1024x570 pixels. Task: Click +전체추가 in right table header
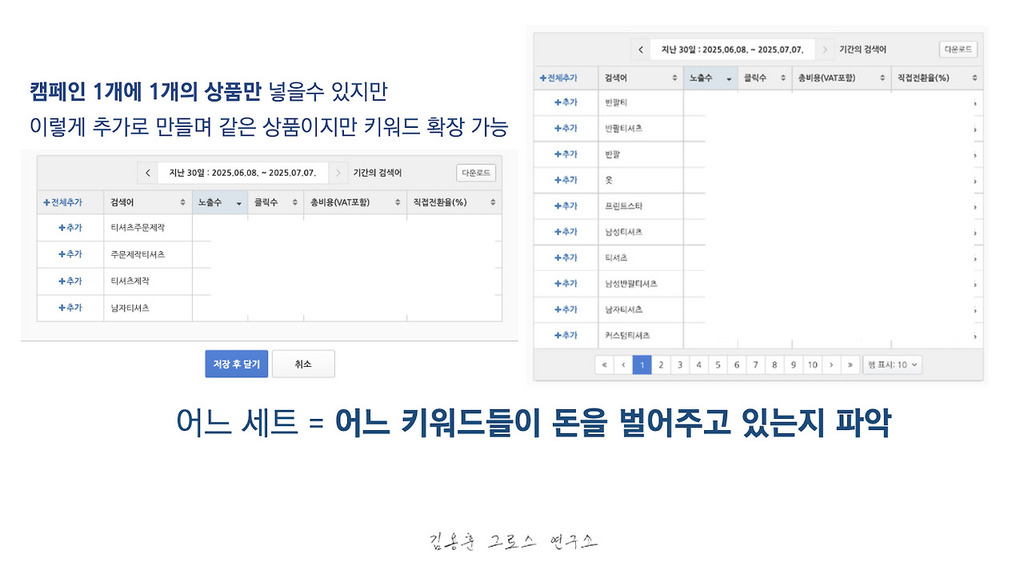[x=558, y=78]
